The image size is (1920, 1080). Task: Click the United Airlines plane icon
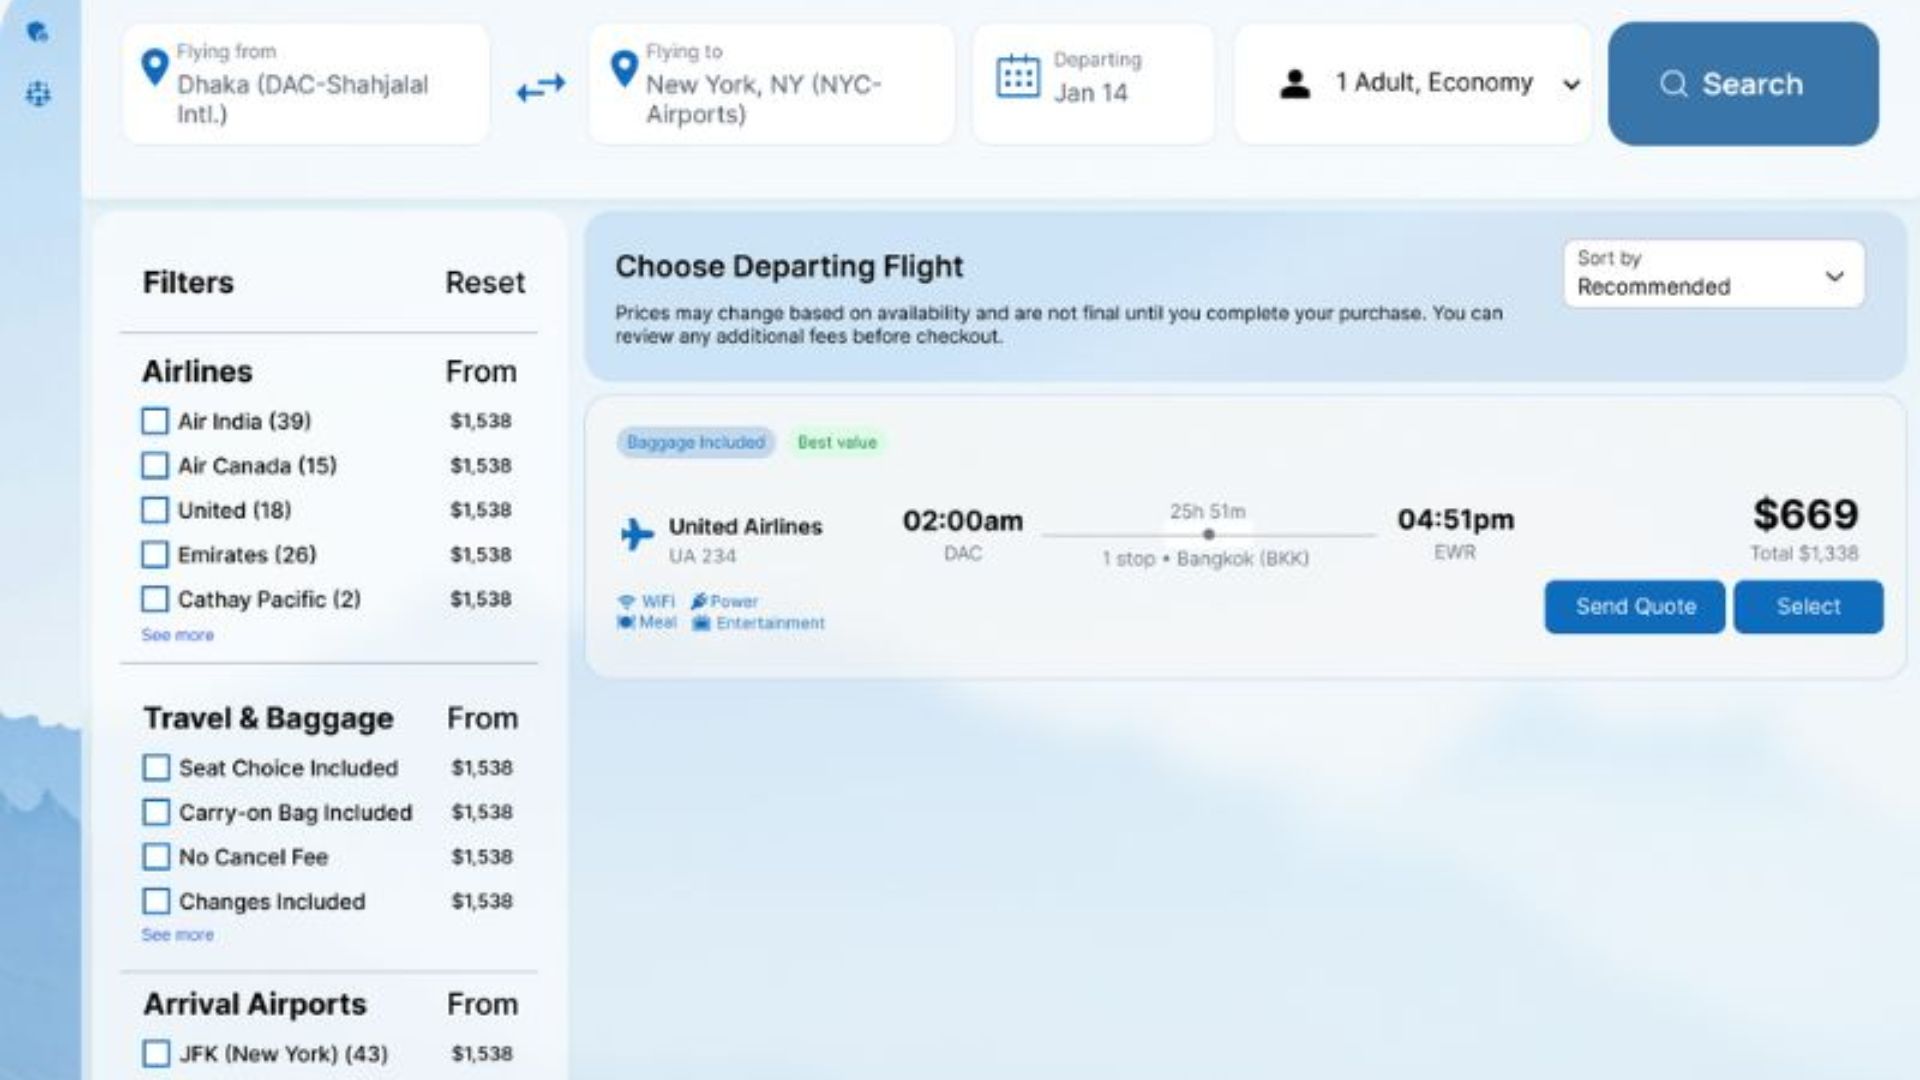tap(636, 534)
